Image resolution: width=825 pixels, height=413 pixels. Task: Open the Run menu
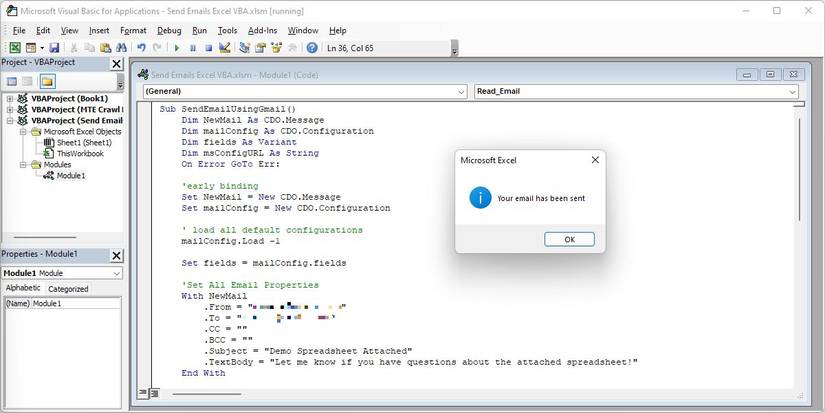click(x=199, y=31)
